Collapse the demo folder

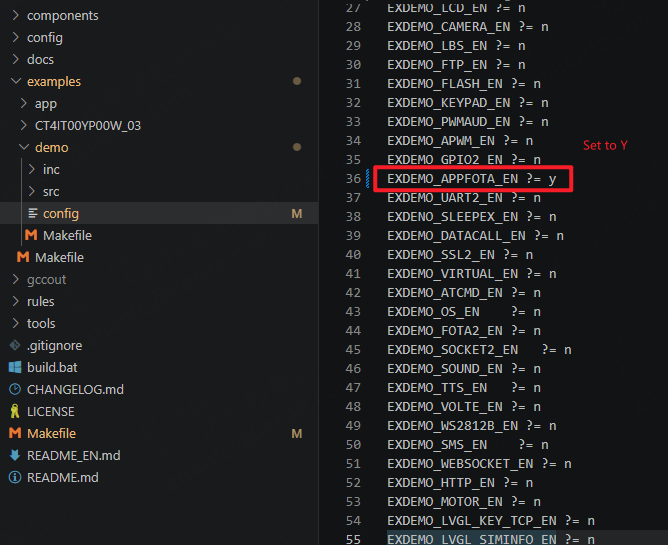click(24, 147)
